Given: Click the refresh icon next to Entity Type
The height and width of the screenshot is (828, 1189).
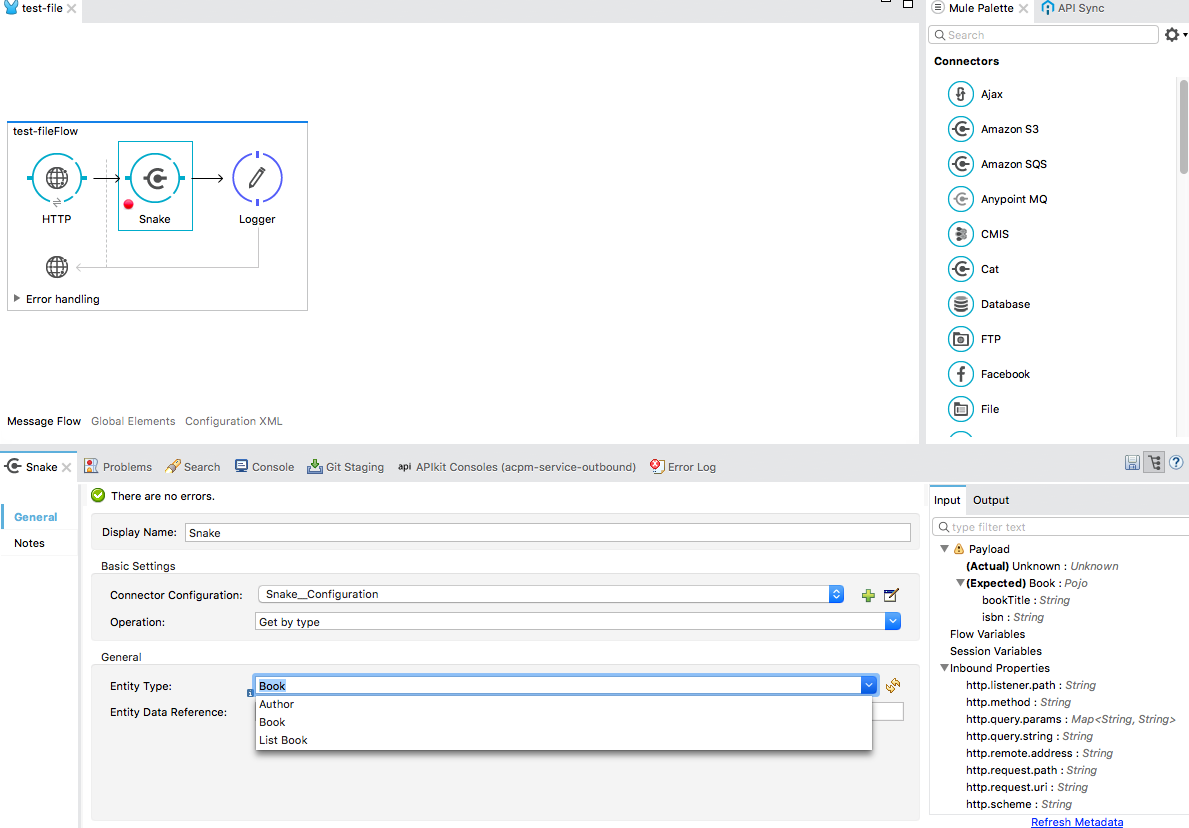Looking at the screenshot, I should tap(893, 685).
